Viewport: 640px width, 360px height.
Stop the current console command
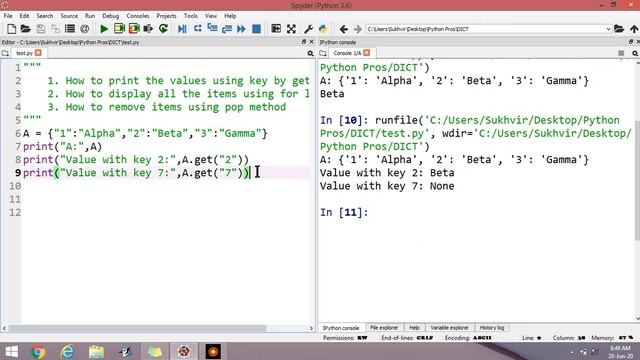click(621, 53)
